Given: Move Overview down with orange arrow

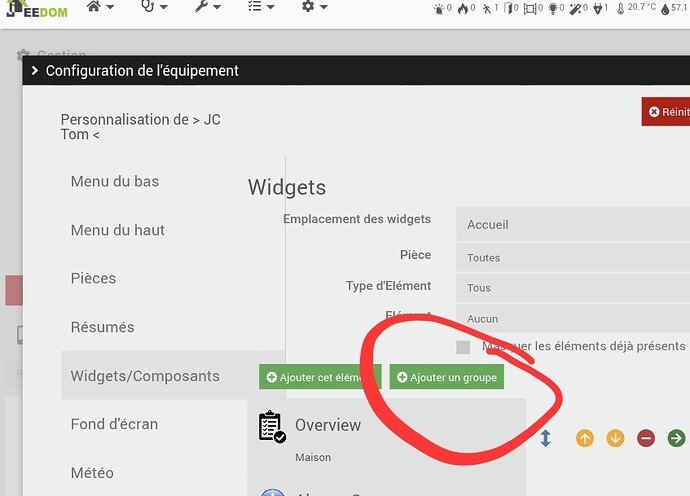Looking at the screenshot, I should click(615, 438).
